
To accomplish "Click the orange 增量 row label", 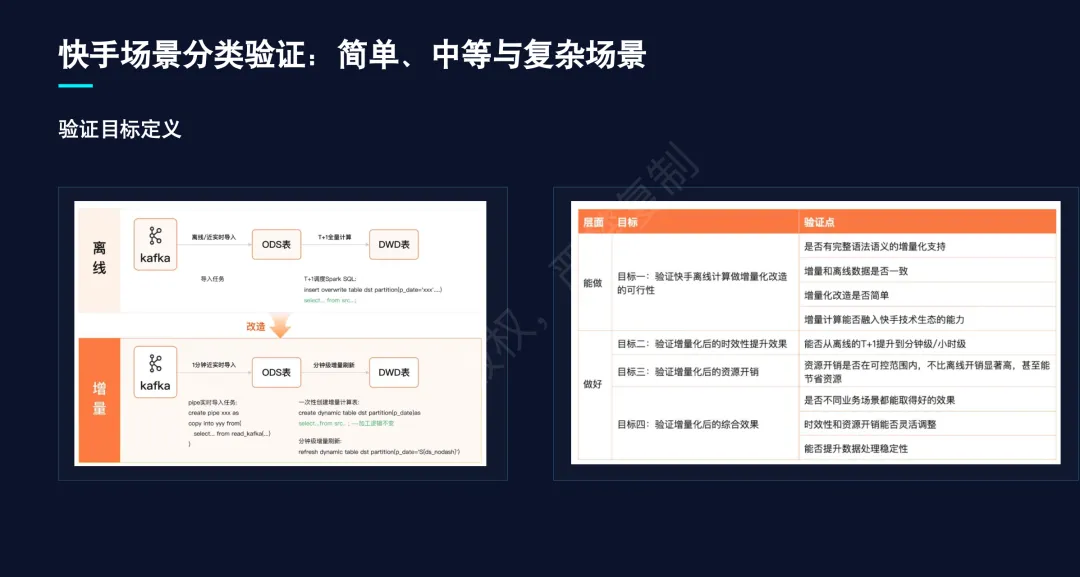I will (x=99, y=399).
